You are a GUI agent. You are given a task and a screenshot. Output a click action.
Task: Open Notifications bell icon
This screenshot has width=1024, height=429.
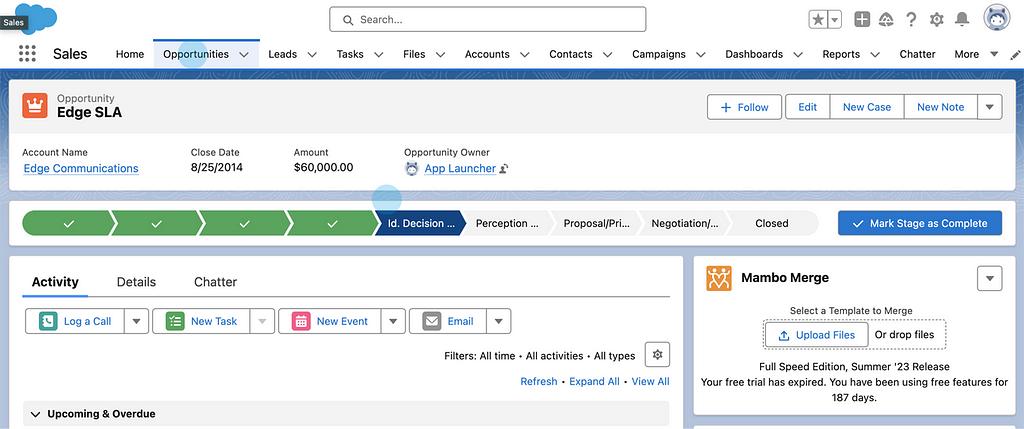(x=962, y=19)
